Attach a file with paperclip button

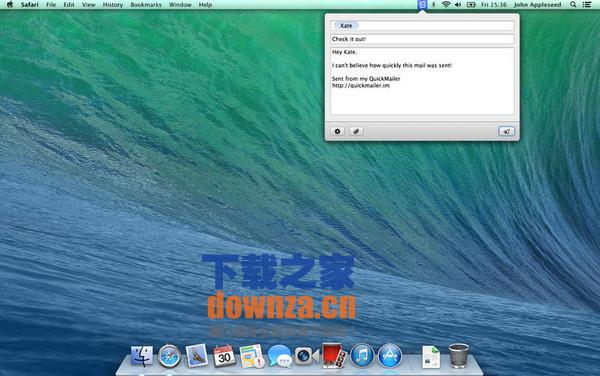click(x=356, y=131)
